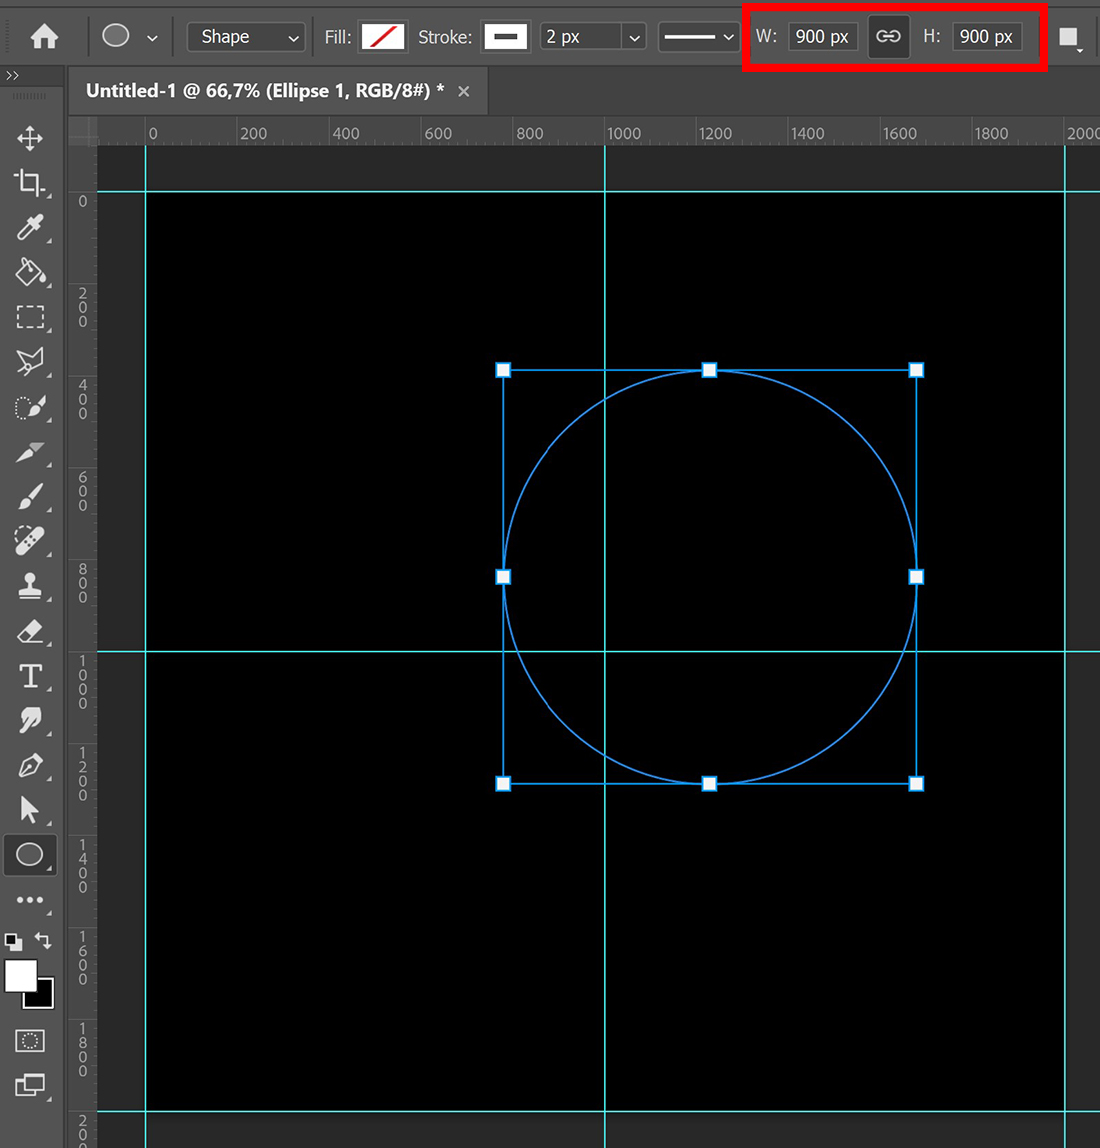Close the Untitled-1 document tab

(464, 92)
